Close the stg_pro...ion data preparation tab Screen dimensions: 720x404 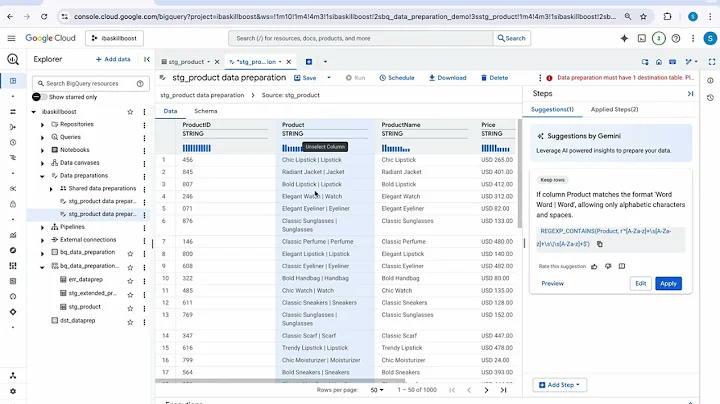click(288, 62)
